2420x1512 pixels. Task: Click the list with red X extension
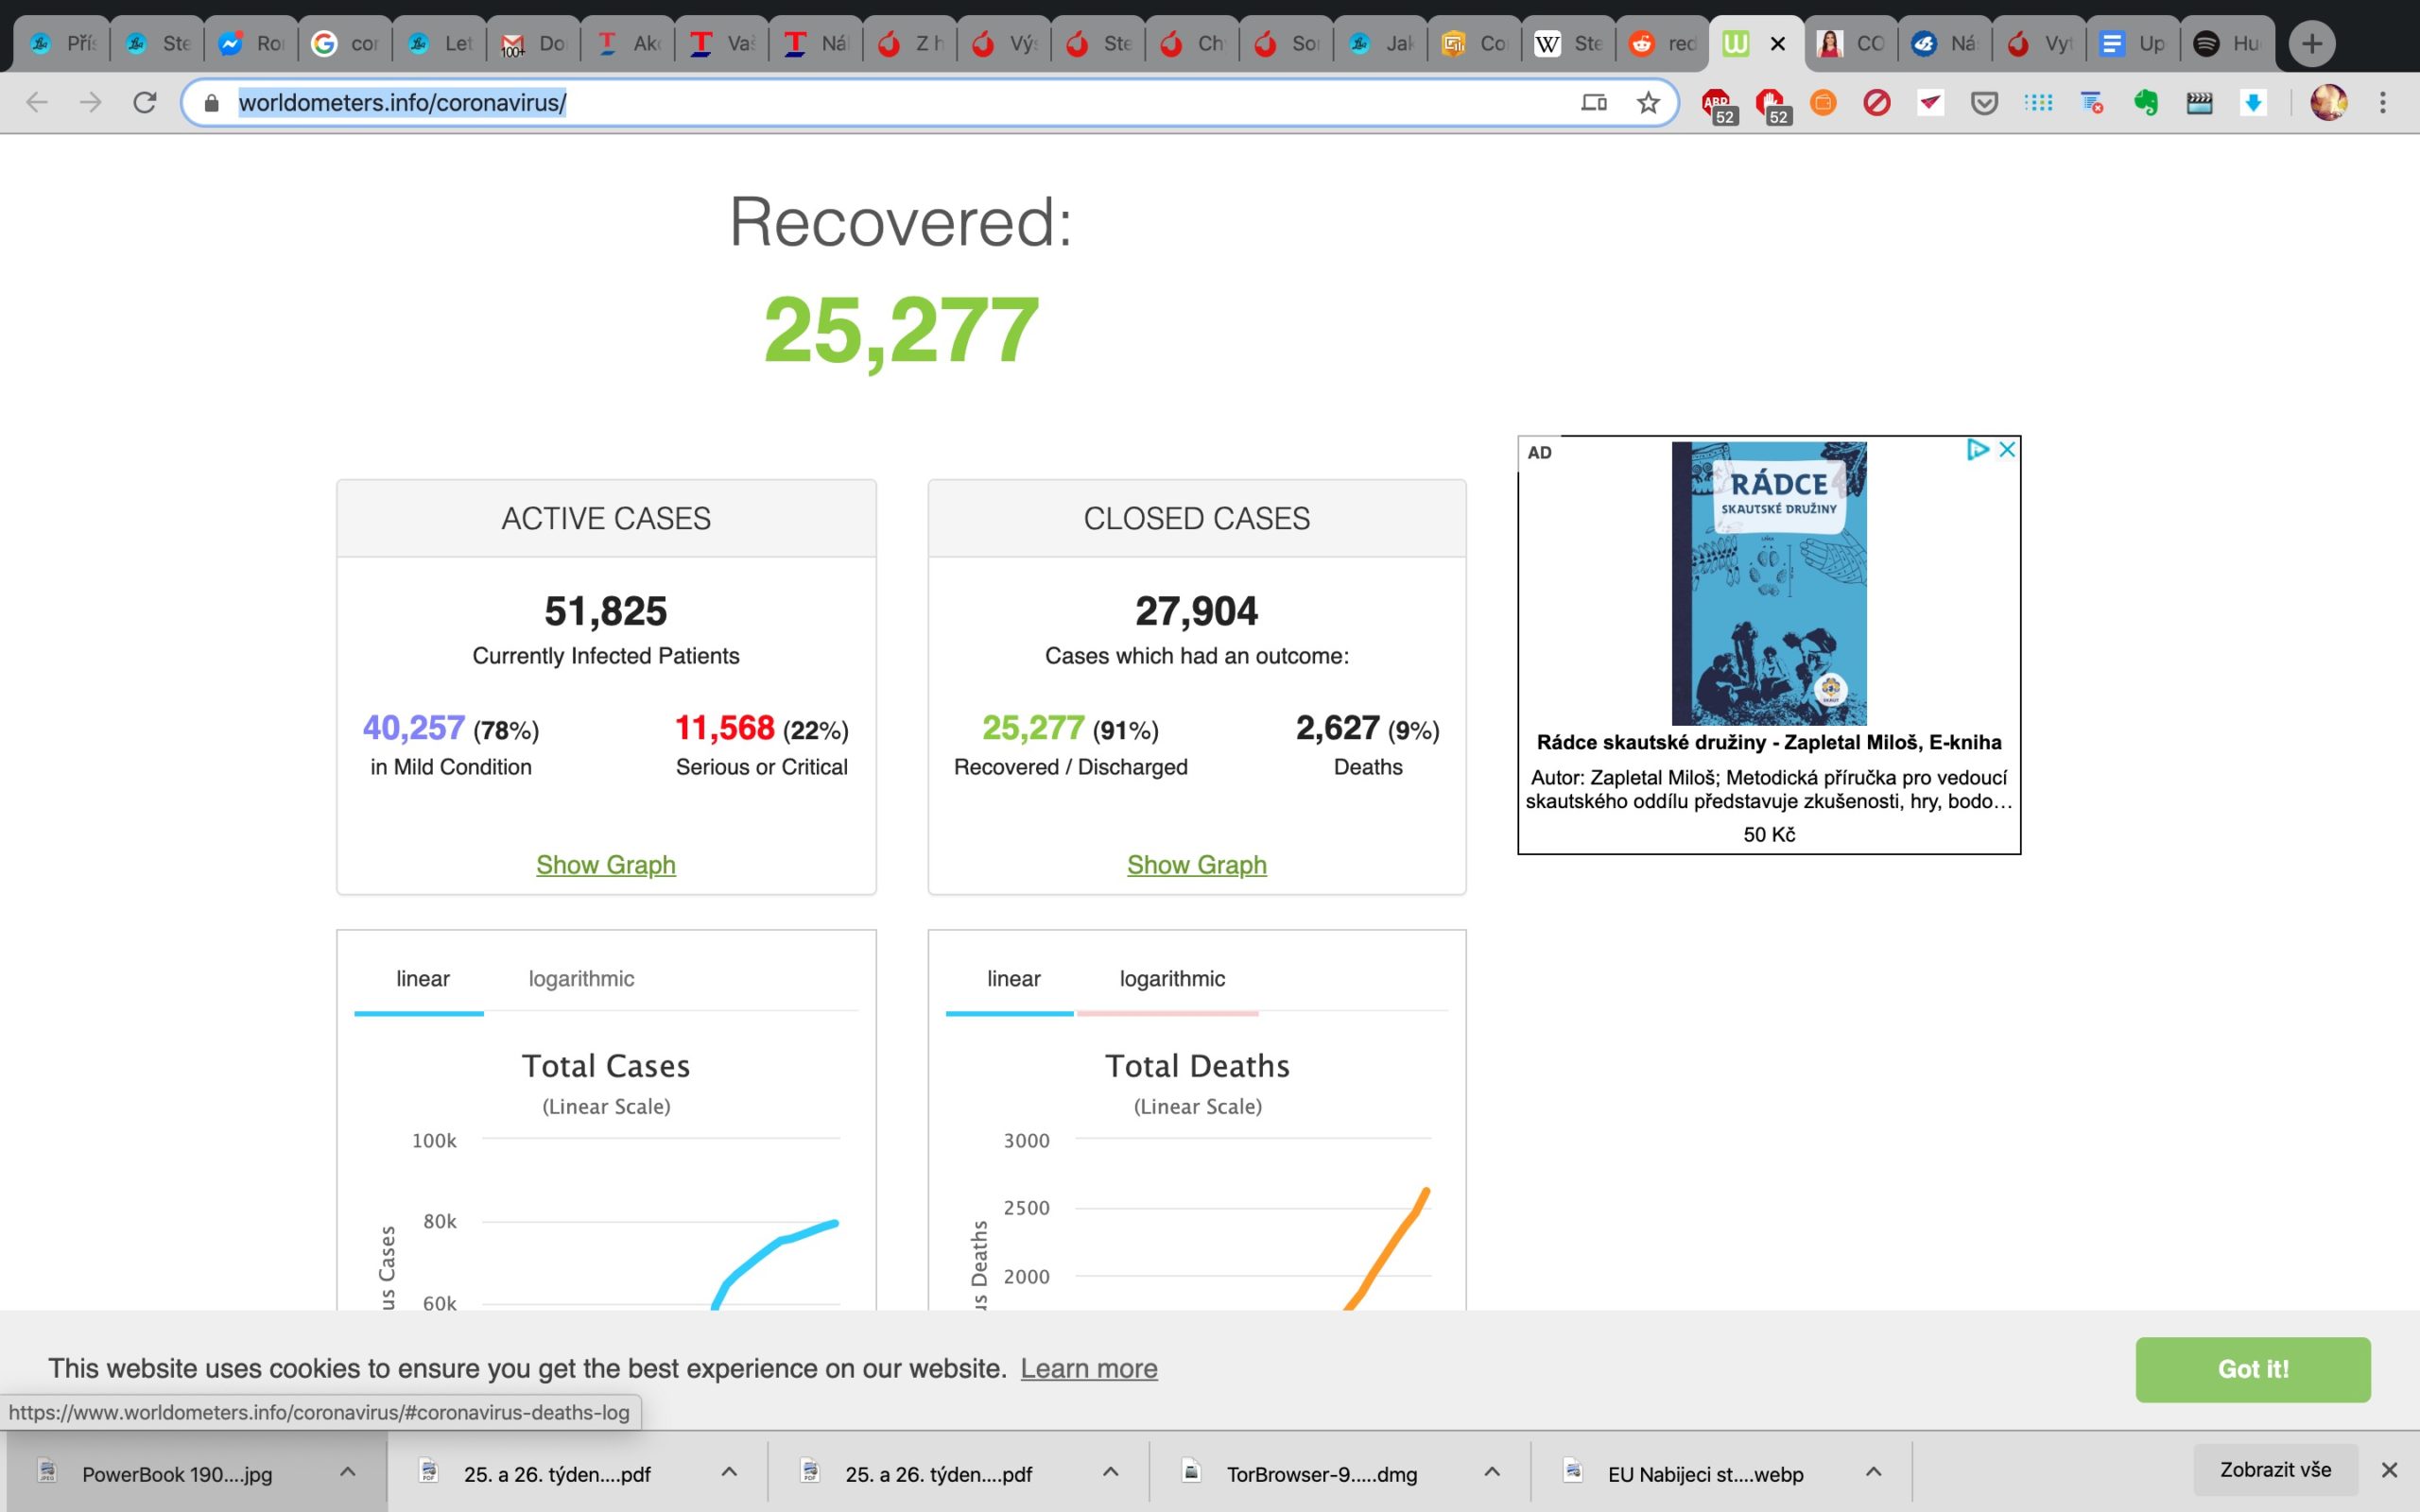(x=2092, y=102)
